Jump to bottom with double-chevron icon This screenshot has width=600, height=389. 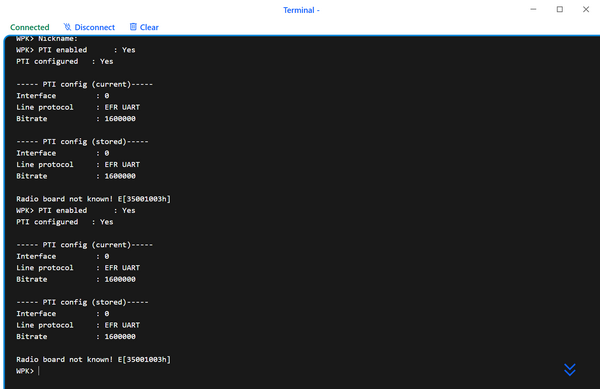tap(569, 369)
